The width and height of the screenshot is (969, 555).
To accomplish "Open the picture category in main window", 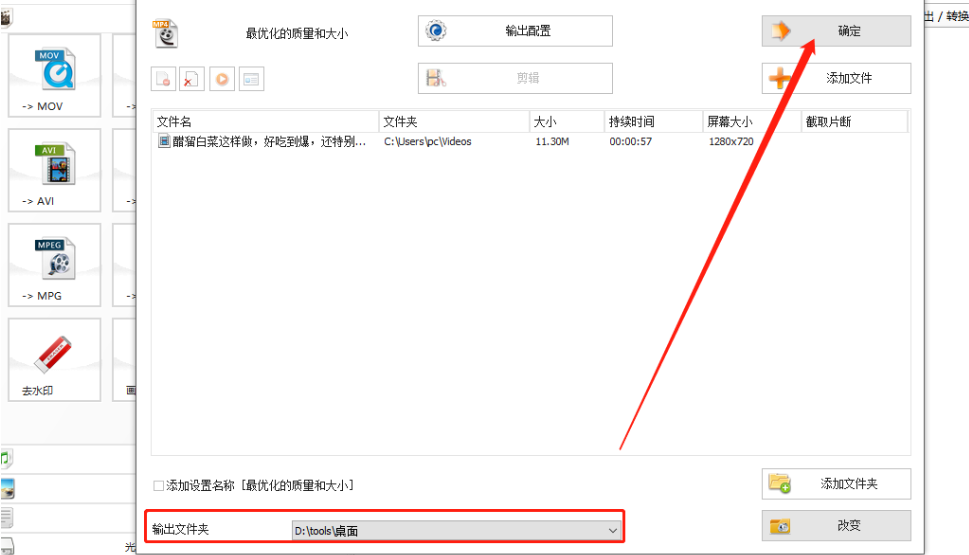I will [7, 488].
